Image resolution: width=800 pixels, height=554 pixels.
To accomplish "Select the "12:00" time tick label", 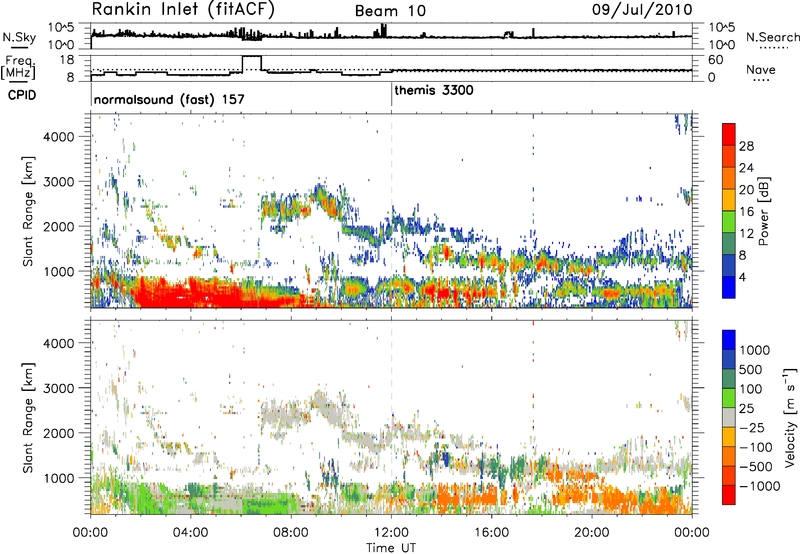I will click(391, 533).
